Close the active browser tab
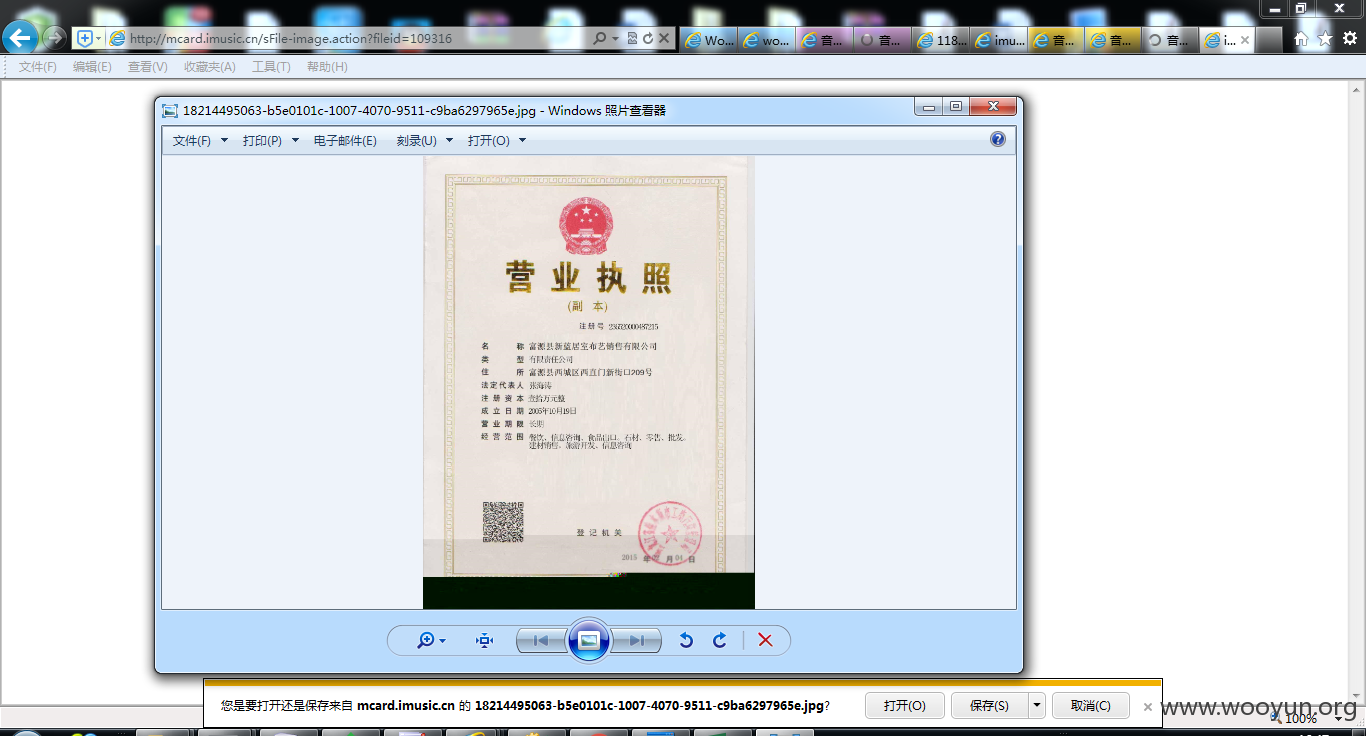This screenshot has width=1366, height=736. point(1245,40)
